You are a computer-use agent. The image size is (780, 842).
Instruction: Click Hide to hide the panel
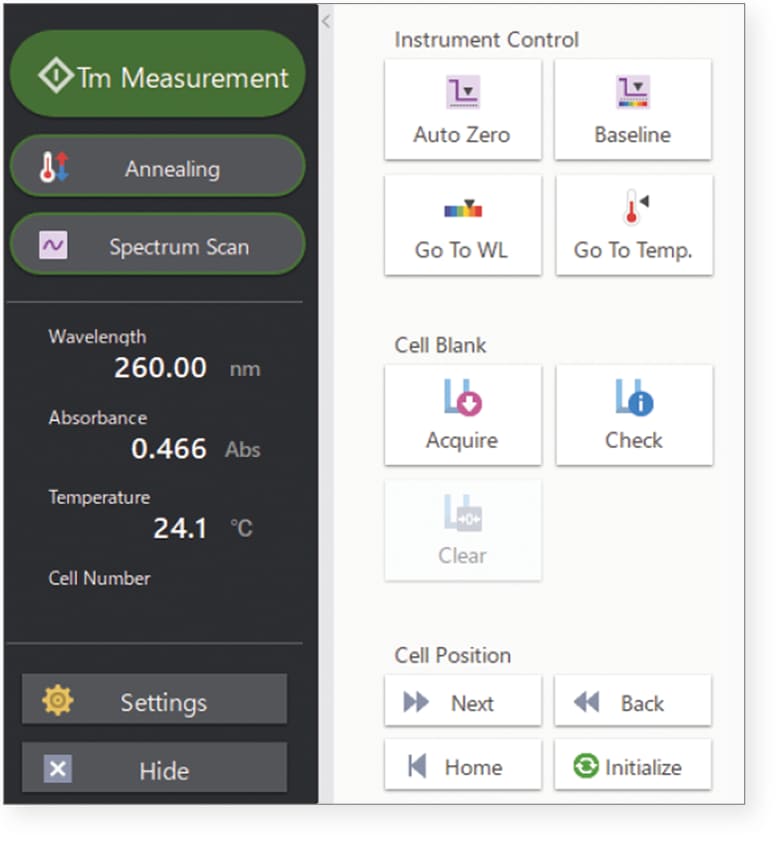pos(155,768)
